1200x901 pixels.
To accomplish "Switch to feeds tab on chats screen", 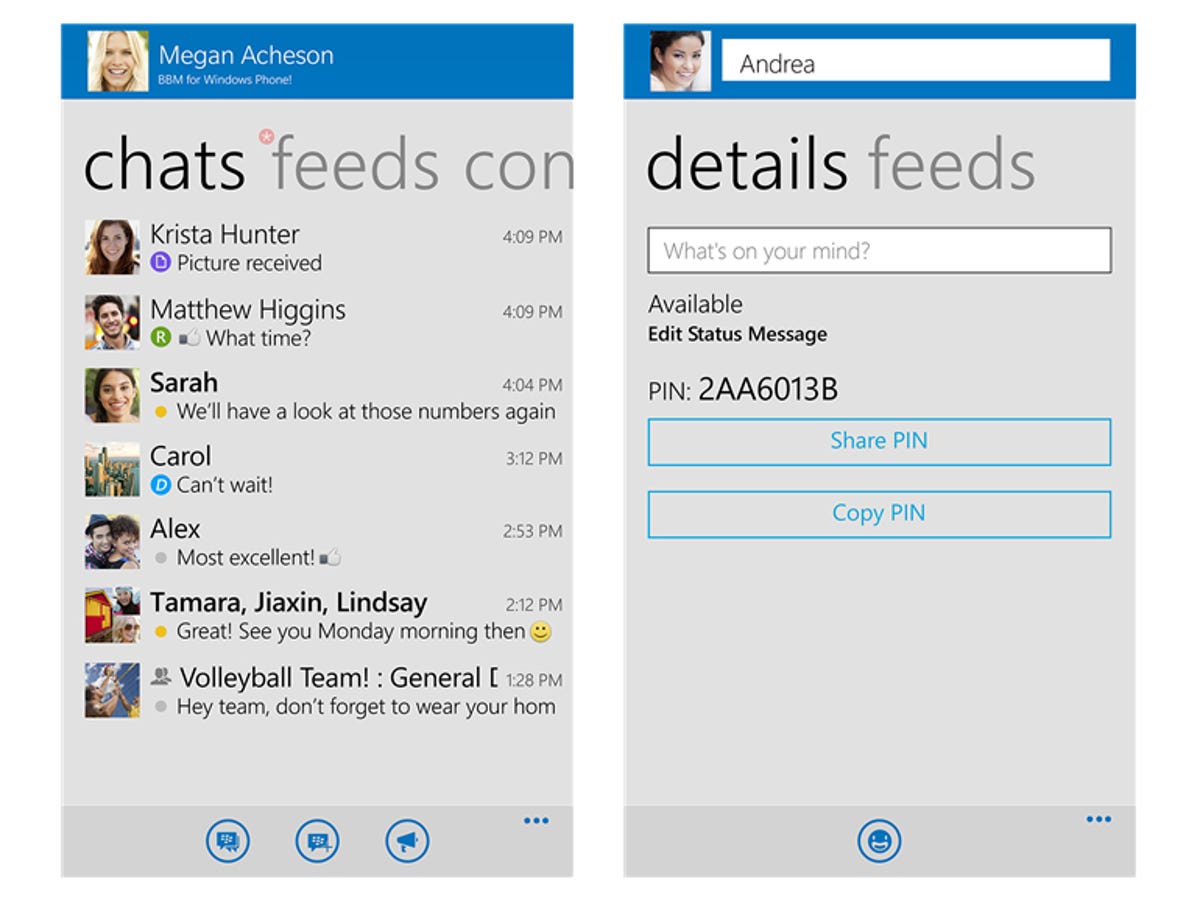I will [356, 165].
